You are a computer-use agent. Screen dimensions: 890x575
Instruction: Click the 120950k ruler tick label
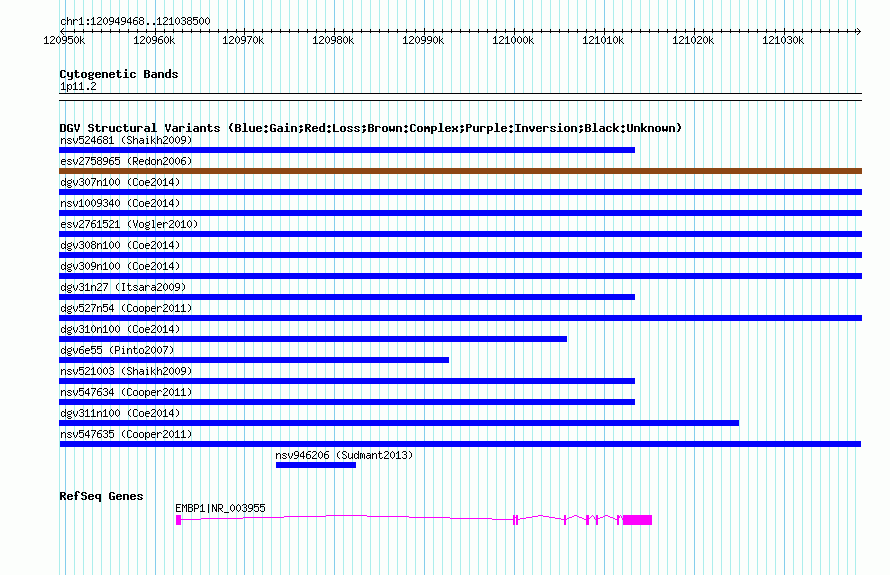[64, 40]
